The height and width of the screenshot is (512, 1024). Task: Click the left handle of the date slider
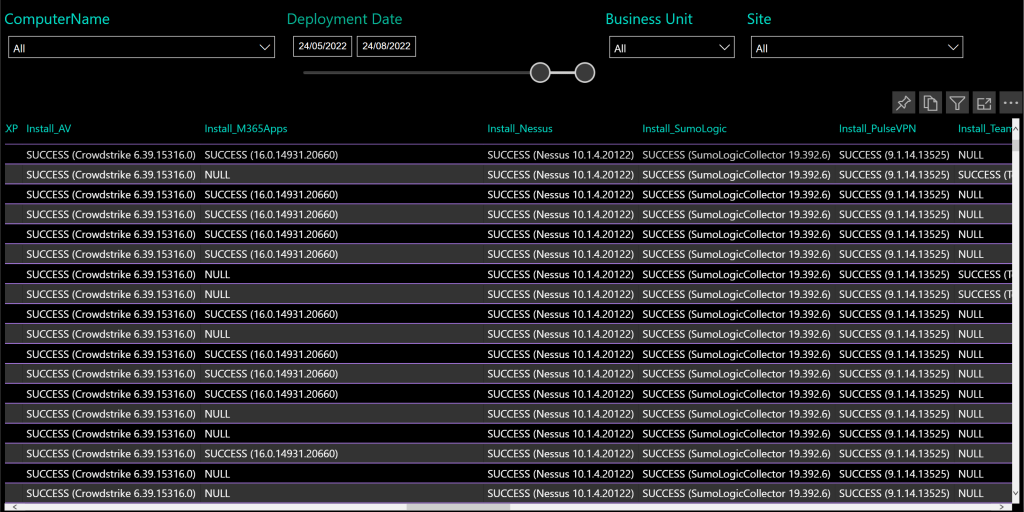(540, 73)
